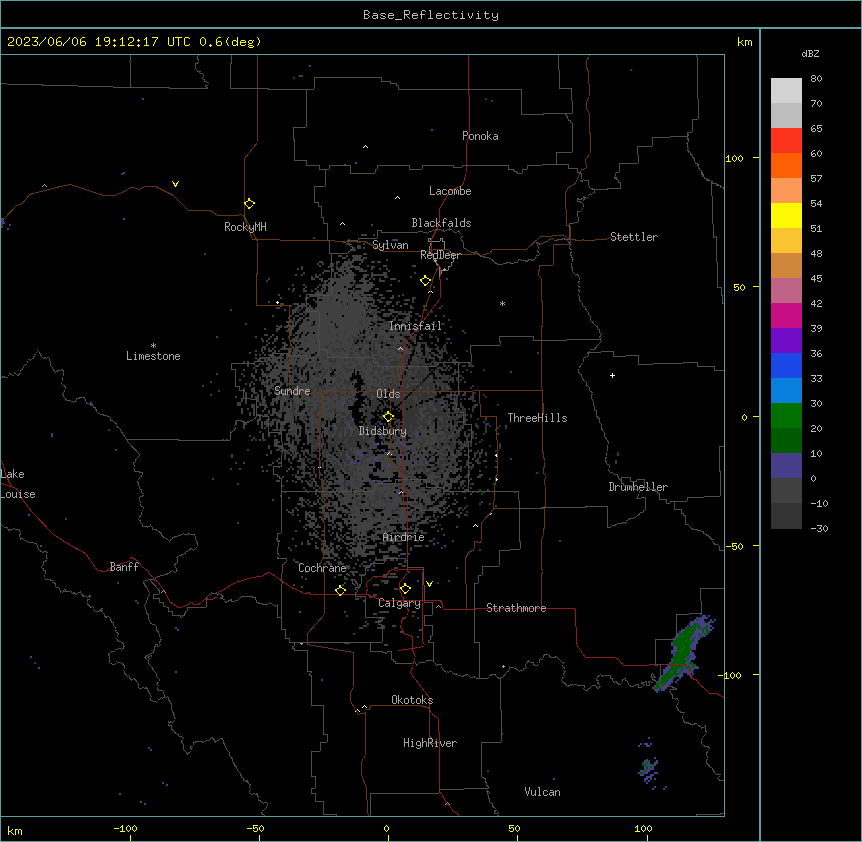Click the Calgary city label

tap(399, 603)
